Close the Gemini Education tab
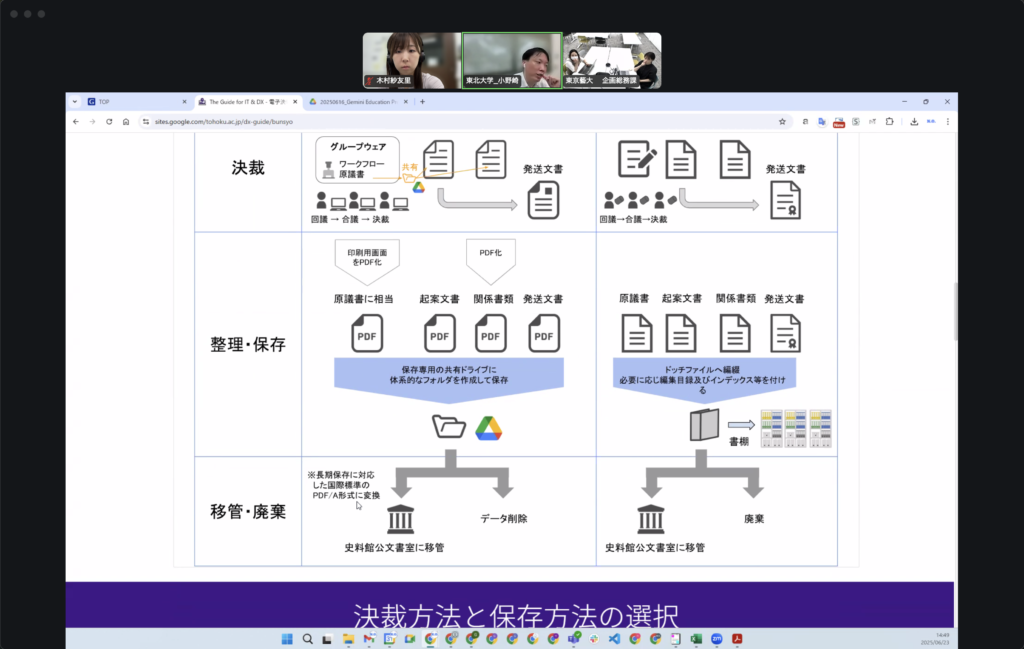 click(x=406, y=102)
